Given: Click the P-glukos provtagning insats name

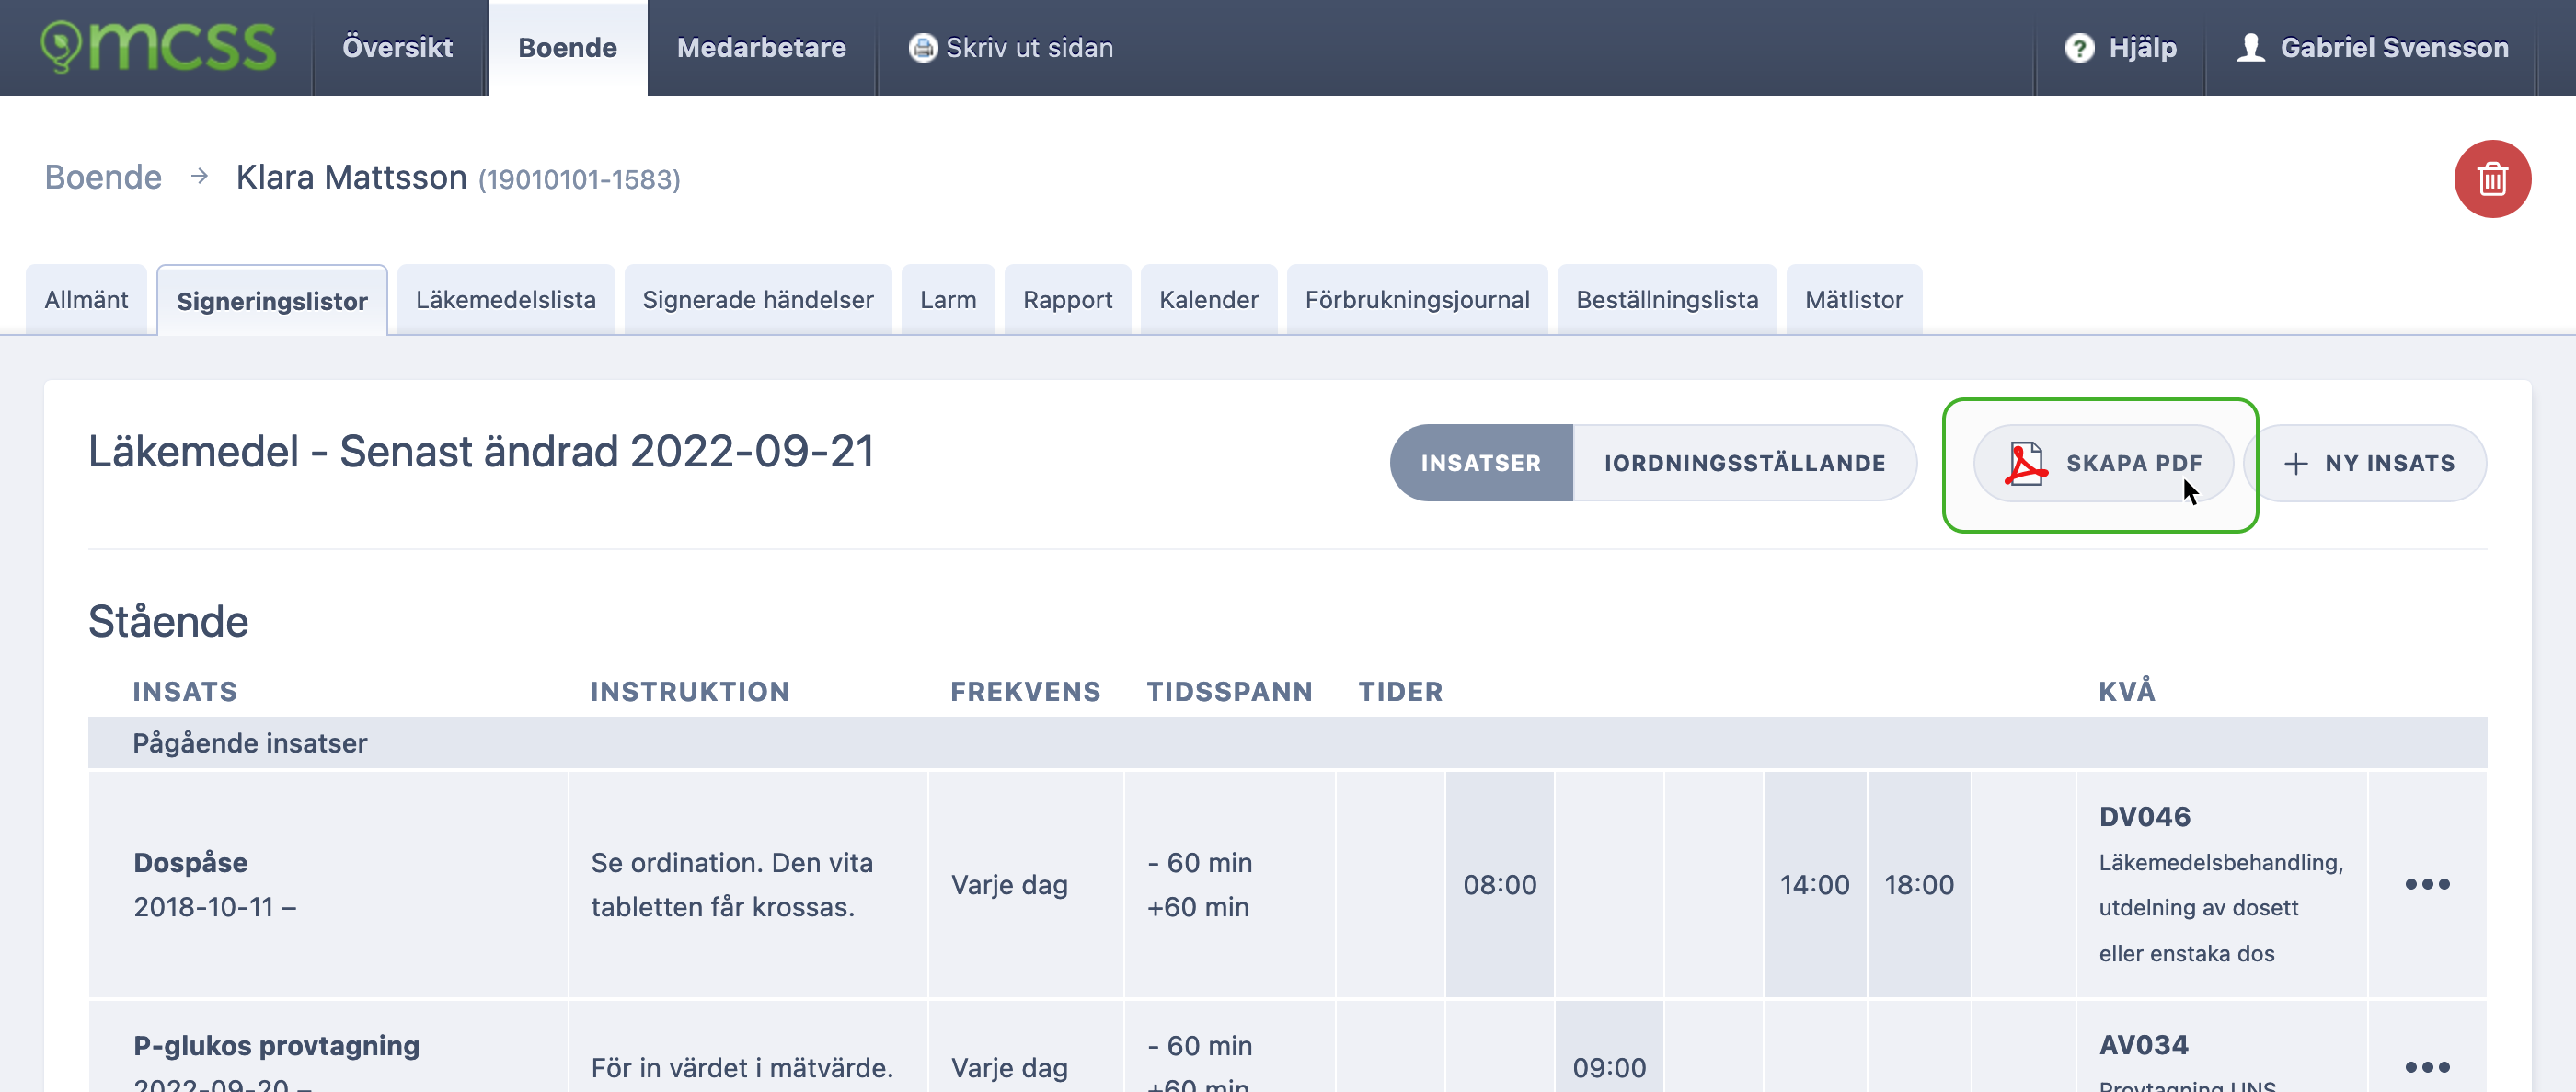Looking at the screenshot, I should point(276,1045).
